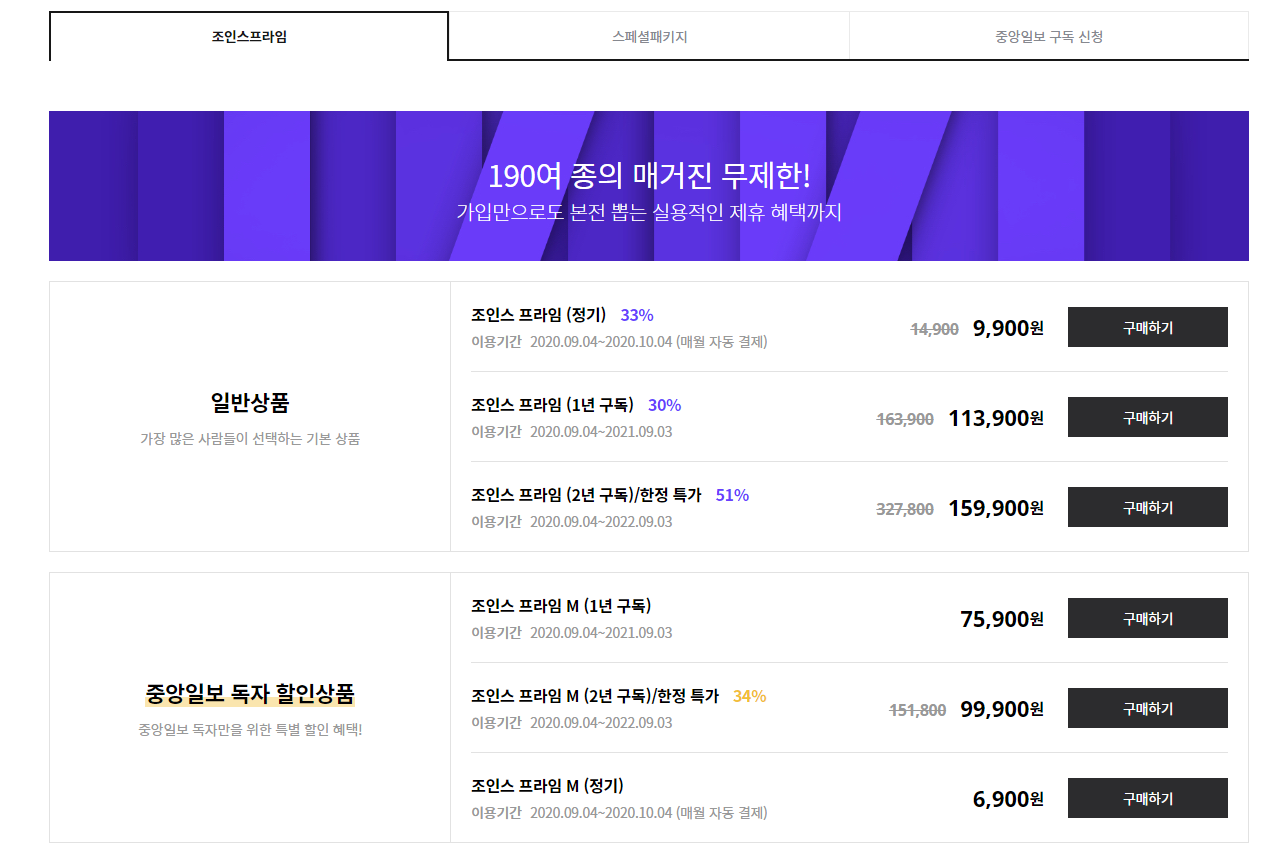
Task: Select the 조인스 프라임 M (1년 구독) title
Action: [561, 606]
